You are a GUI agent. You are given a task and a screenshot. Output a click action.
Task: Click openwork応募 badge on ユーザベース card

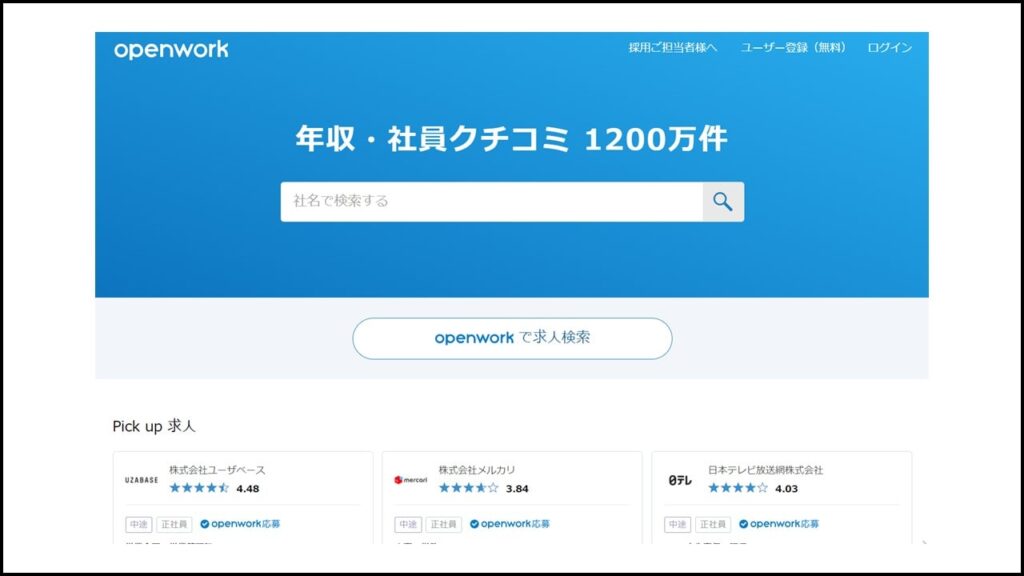pyautogui.click(x=240, y=524)
